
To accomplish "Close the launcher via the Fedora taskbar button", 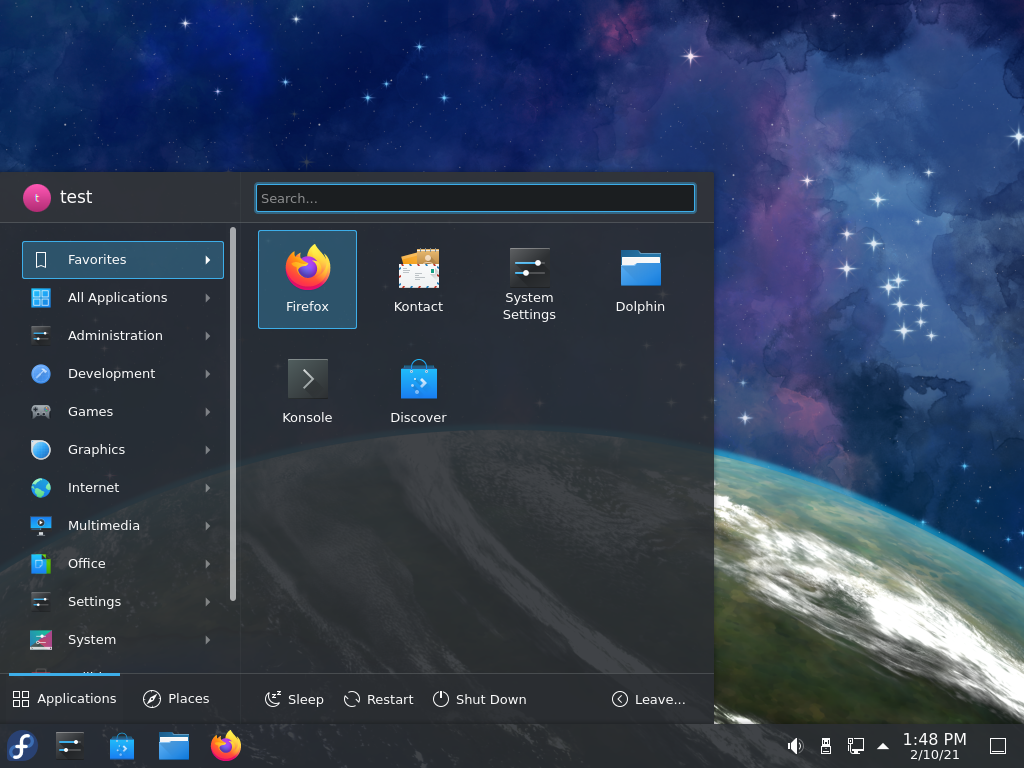I will tap(22, 746).
